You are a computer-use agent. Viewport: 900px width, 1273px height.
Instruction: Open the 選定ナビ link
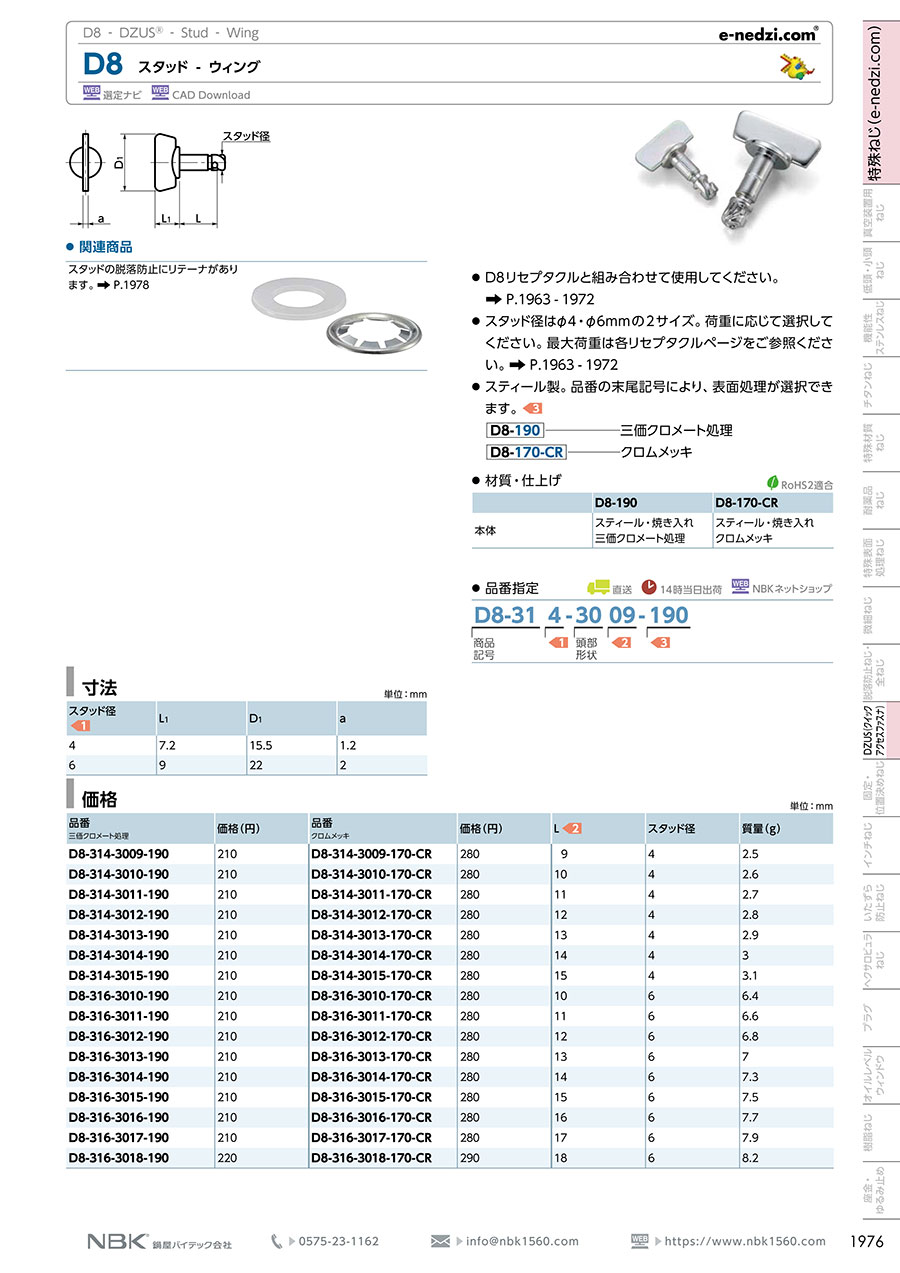[120, 95]
